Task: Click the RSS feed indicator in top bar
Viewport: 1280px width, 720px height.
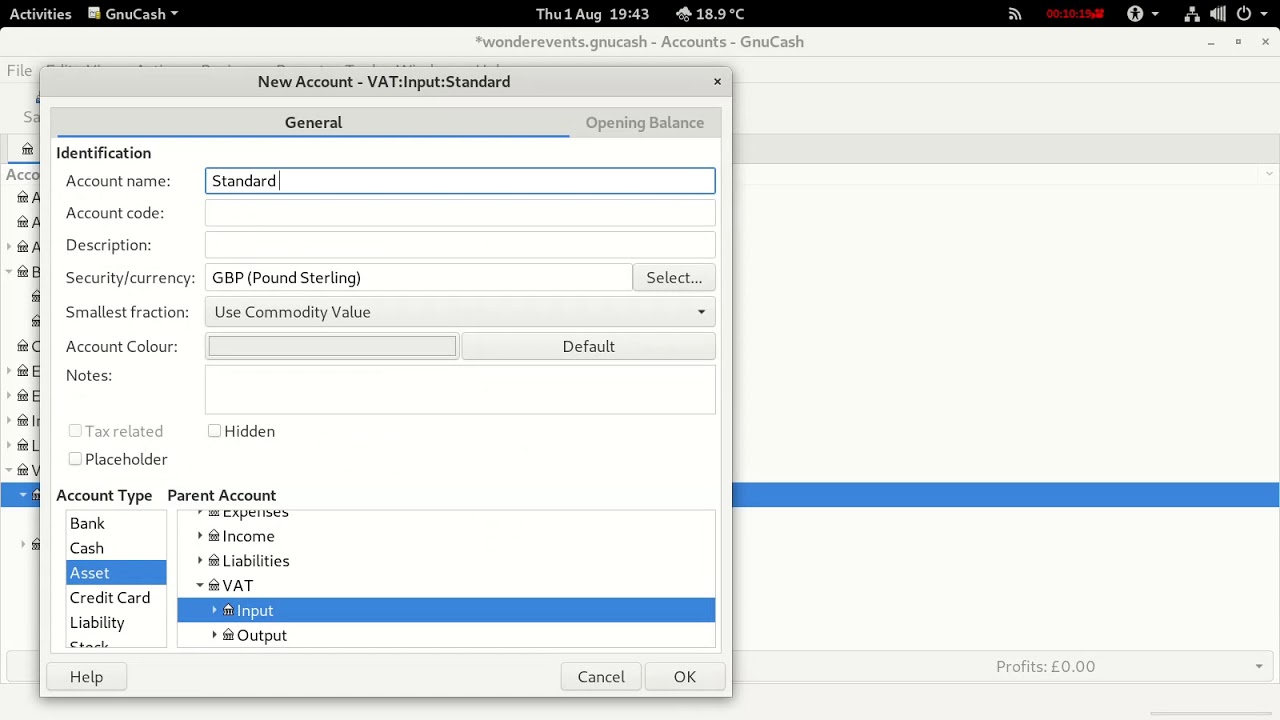Action: click(1015, 14)
